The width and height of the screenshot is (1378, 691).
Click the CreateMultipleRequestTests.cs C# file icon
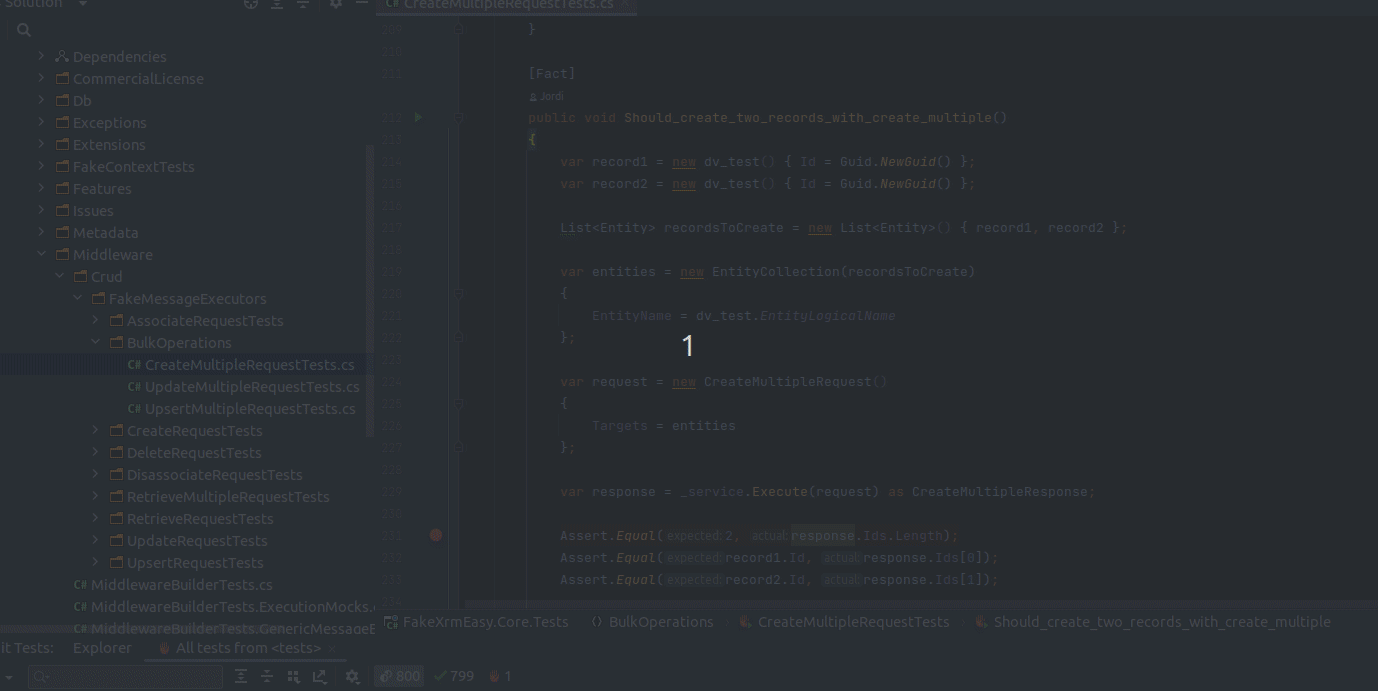134,365
